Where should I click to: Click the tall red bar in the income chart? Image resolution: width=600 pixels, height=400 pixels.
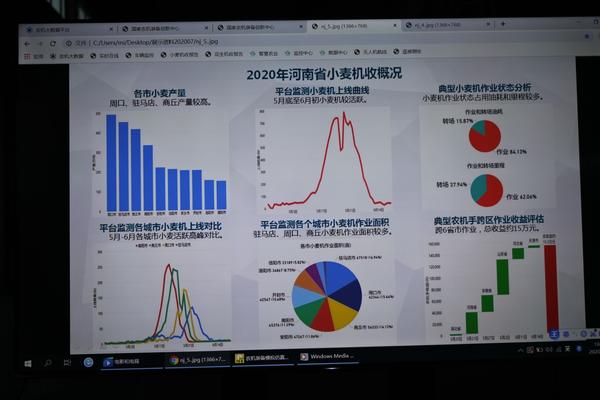[551, 285]
